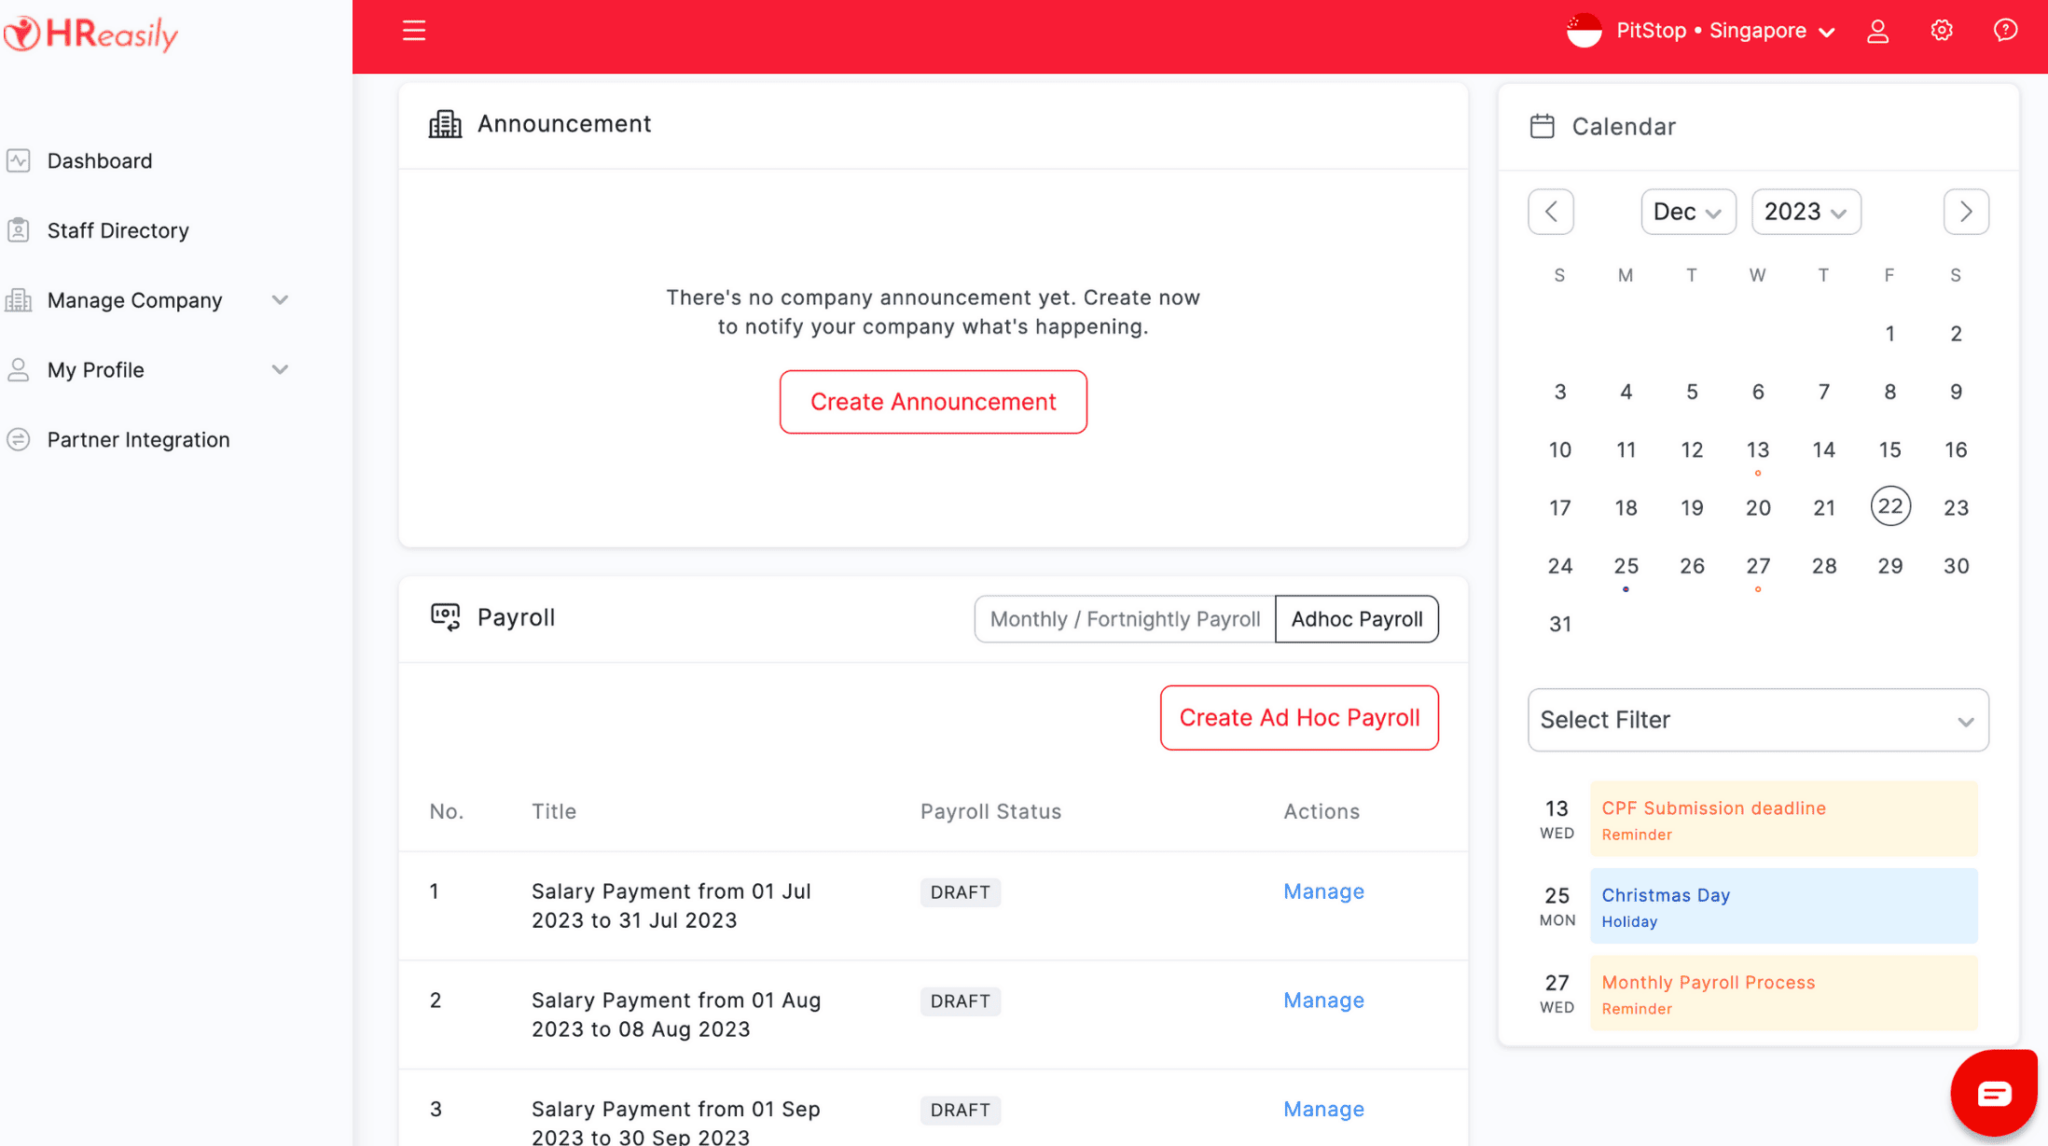Open the HReasily home logo
The width and height of the screenshot is (2048, 1146).
(x=91, y=33)
